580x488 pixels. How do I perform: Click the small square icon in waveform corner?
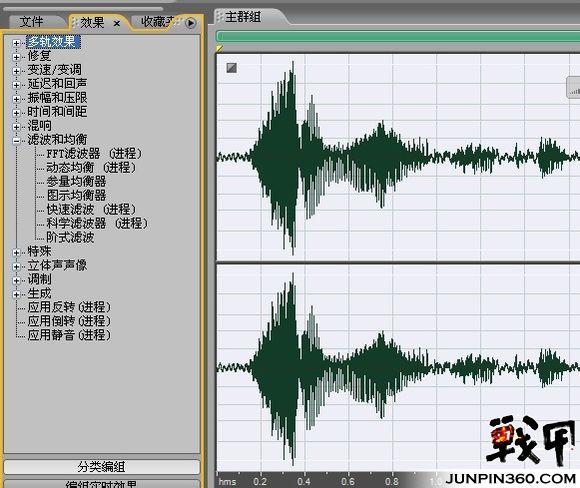[232, 68]
